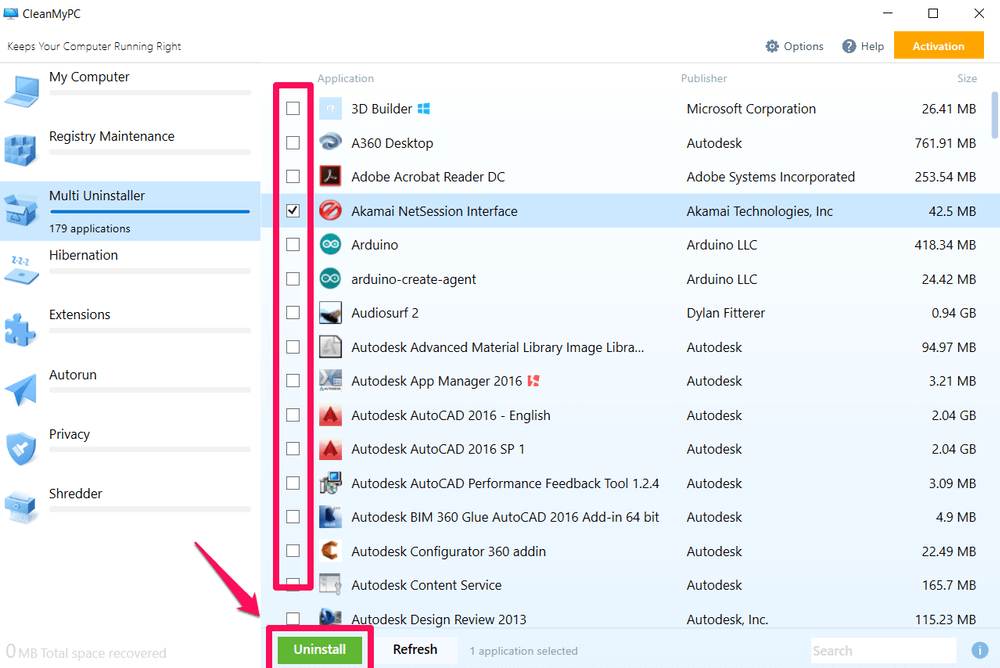Check the 3D Builder checkbox
This screenshot has height=668, width=1000.
[293, 108]
